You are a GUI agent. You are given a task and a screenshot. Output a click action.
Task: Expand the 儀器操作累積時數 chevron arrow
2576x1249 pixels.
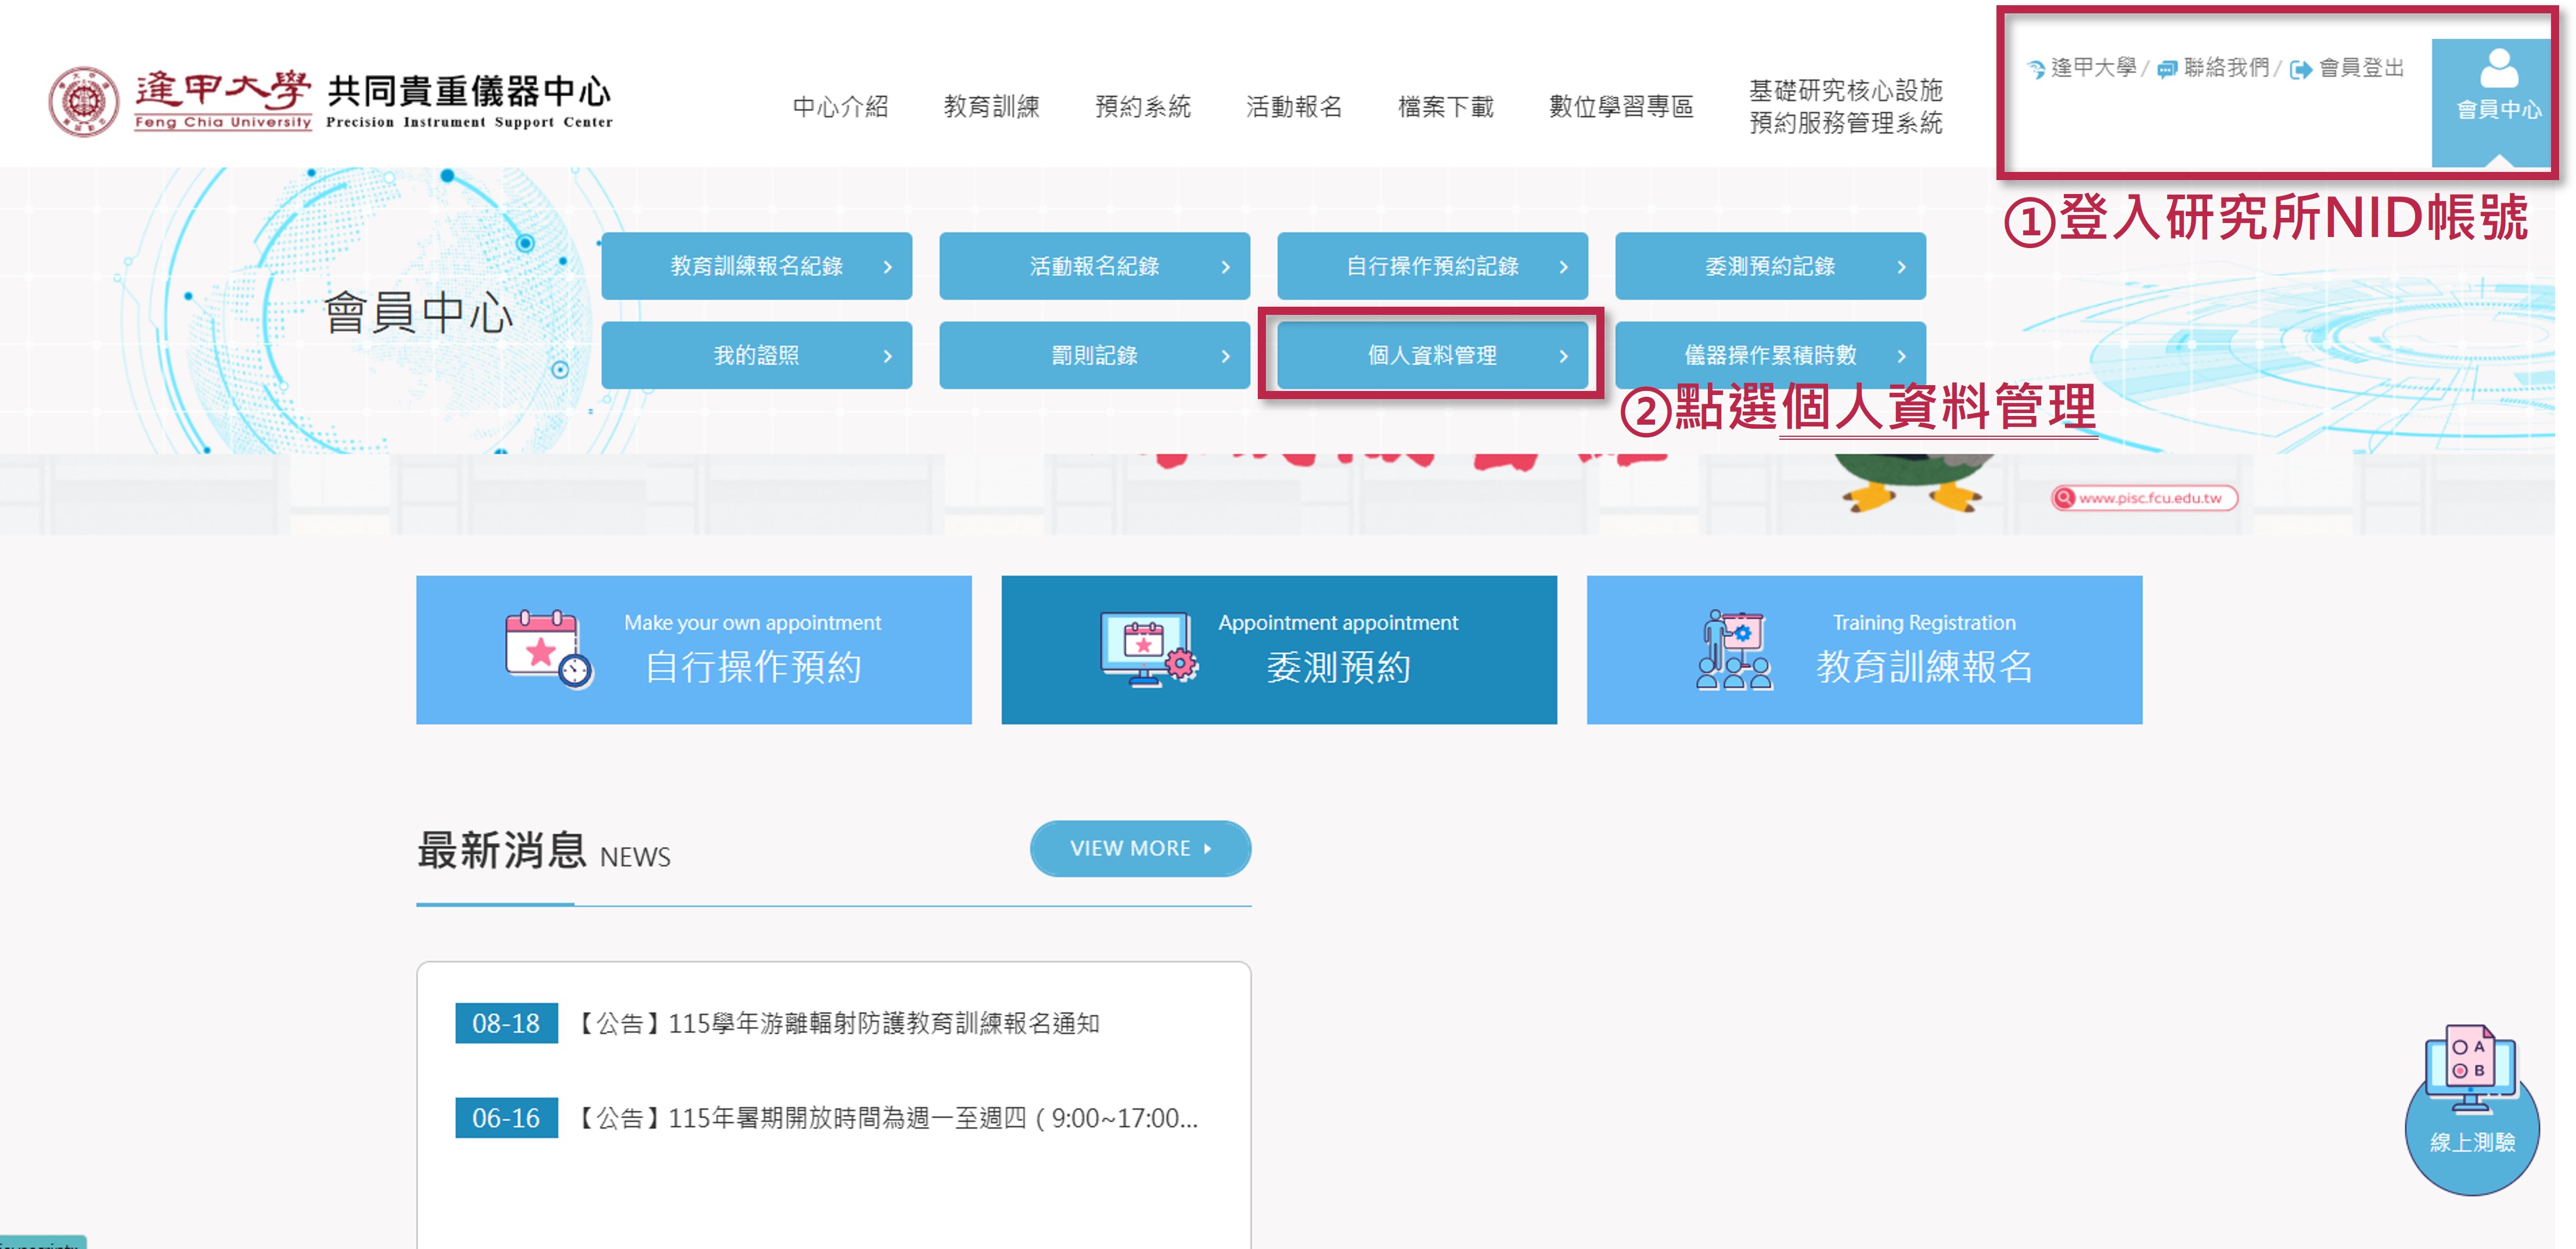1901,356
